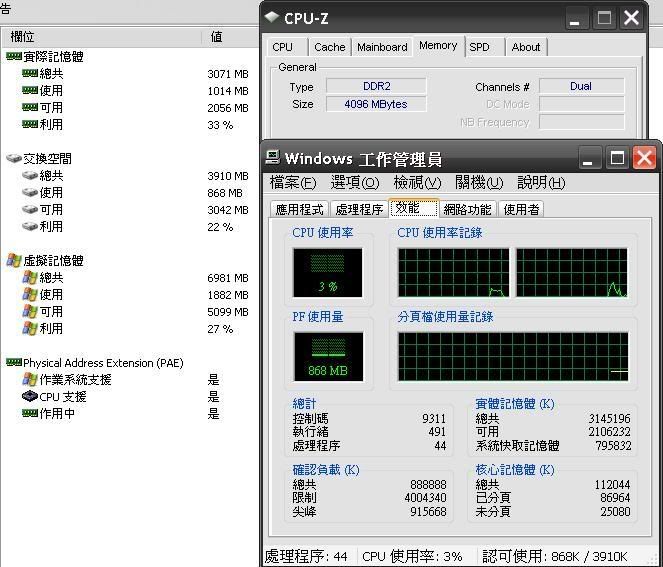Click disk icon of 可用 3042 MB row
This screenshot has height=567, width=663.
coord(30,209)
